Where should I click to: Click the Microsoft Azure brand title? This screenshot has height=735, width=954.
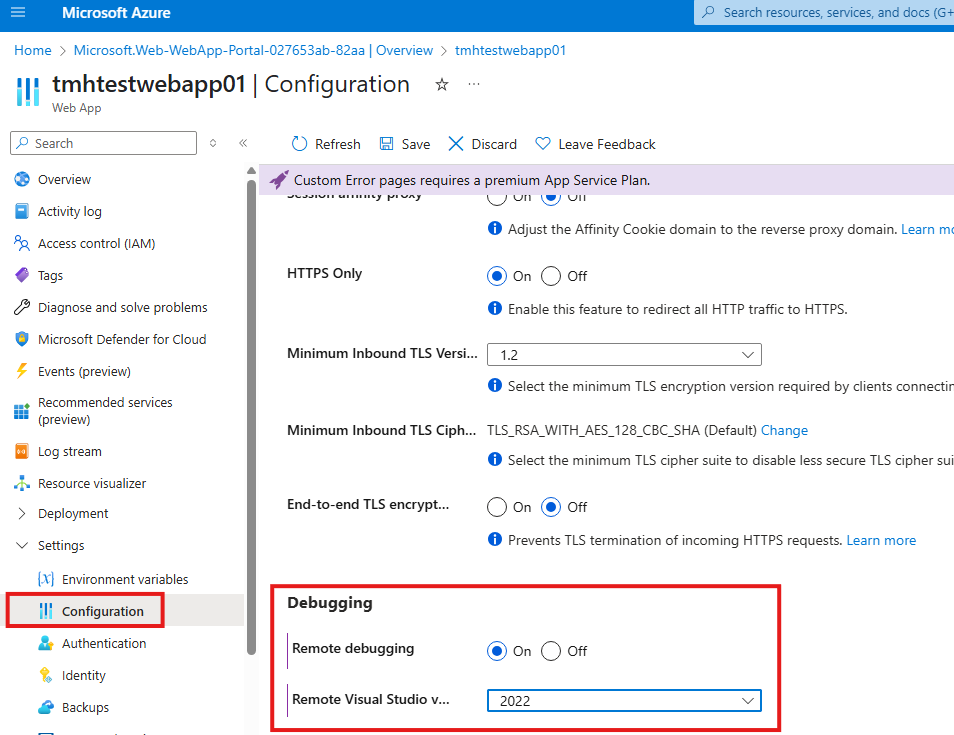coord(116,13)
